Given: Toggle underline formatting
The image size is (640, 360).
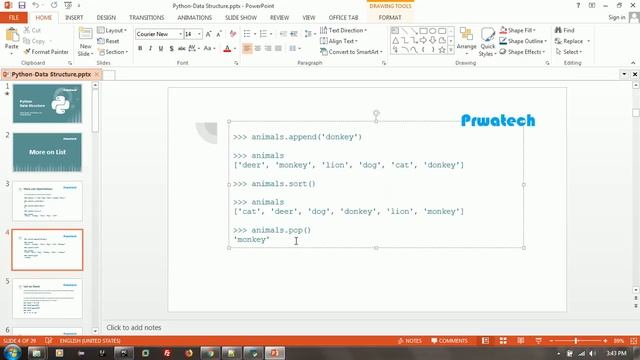Looking at the screenshot, I should point(161,49).
